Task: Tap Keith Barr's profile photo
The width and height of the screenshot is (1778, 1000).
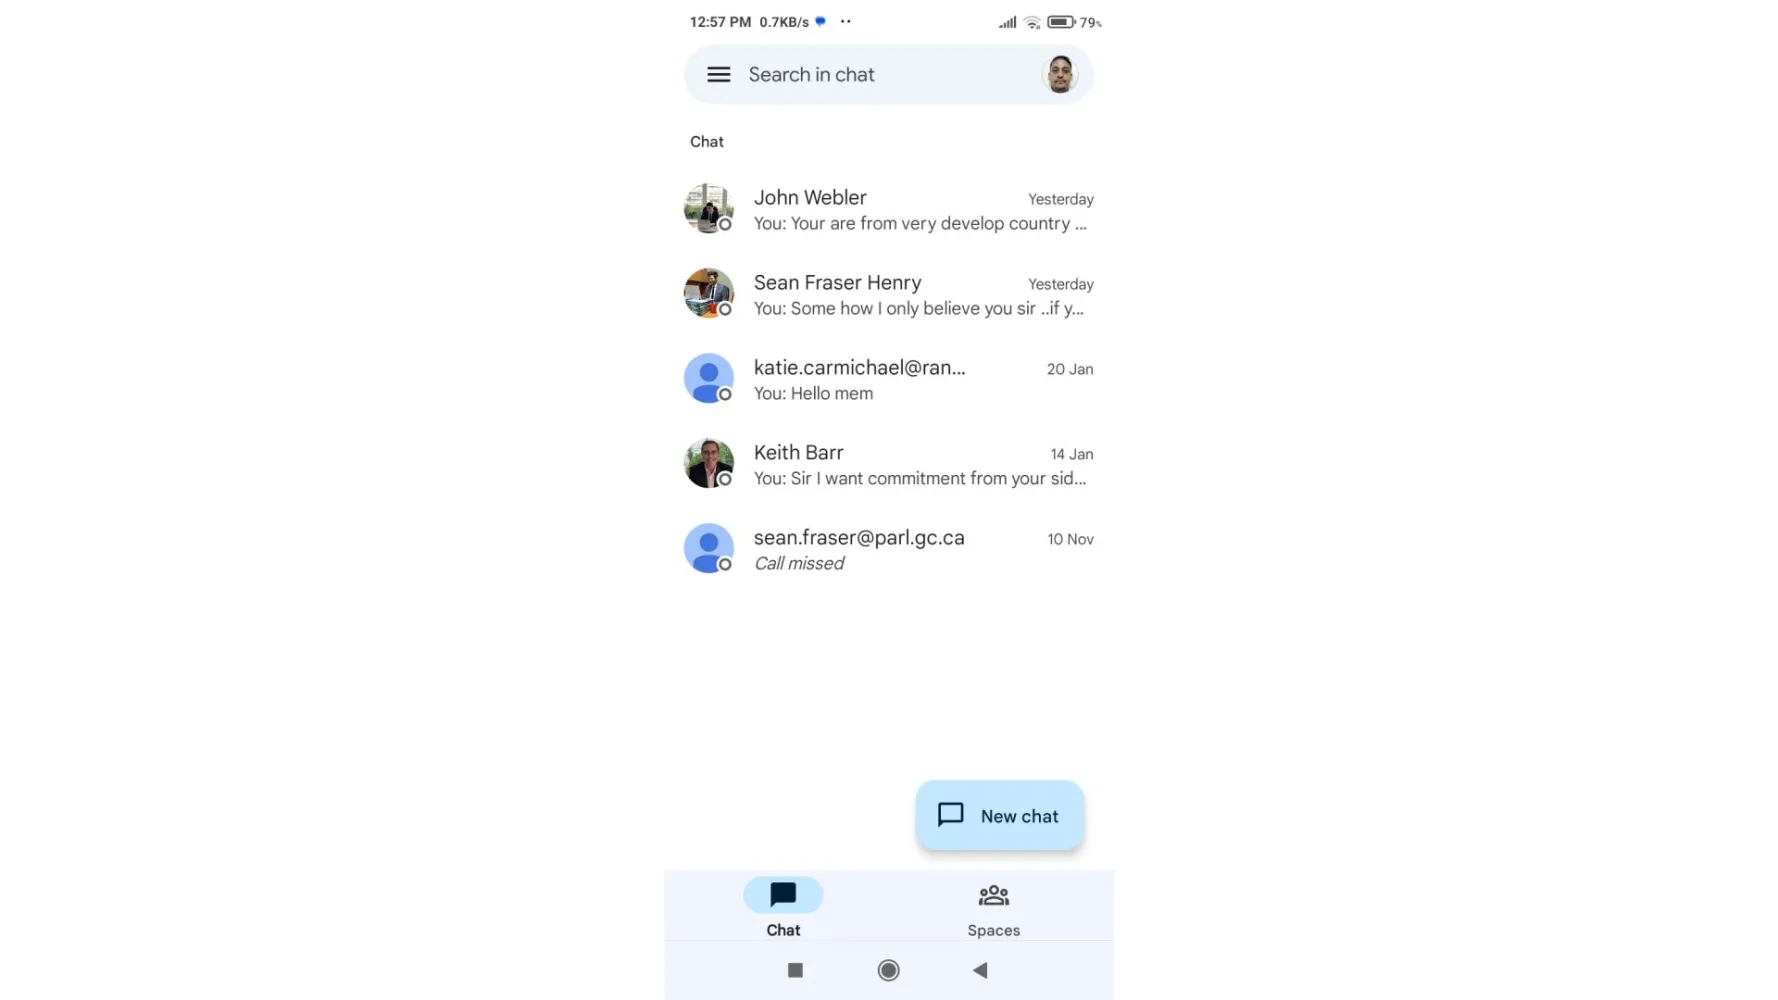Action: point(709,464)
